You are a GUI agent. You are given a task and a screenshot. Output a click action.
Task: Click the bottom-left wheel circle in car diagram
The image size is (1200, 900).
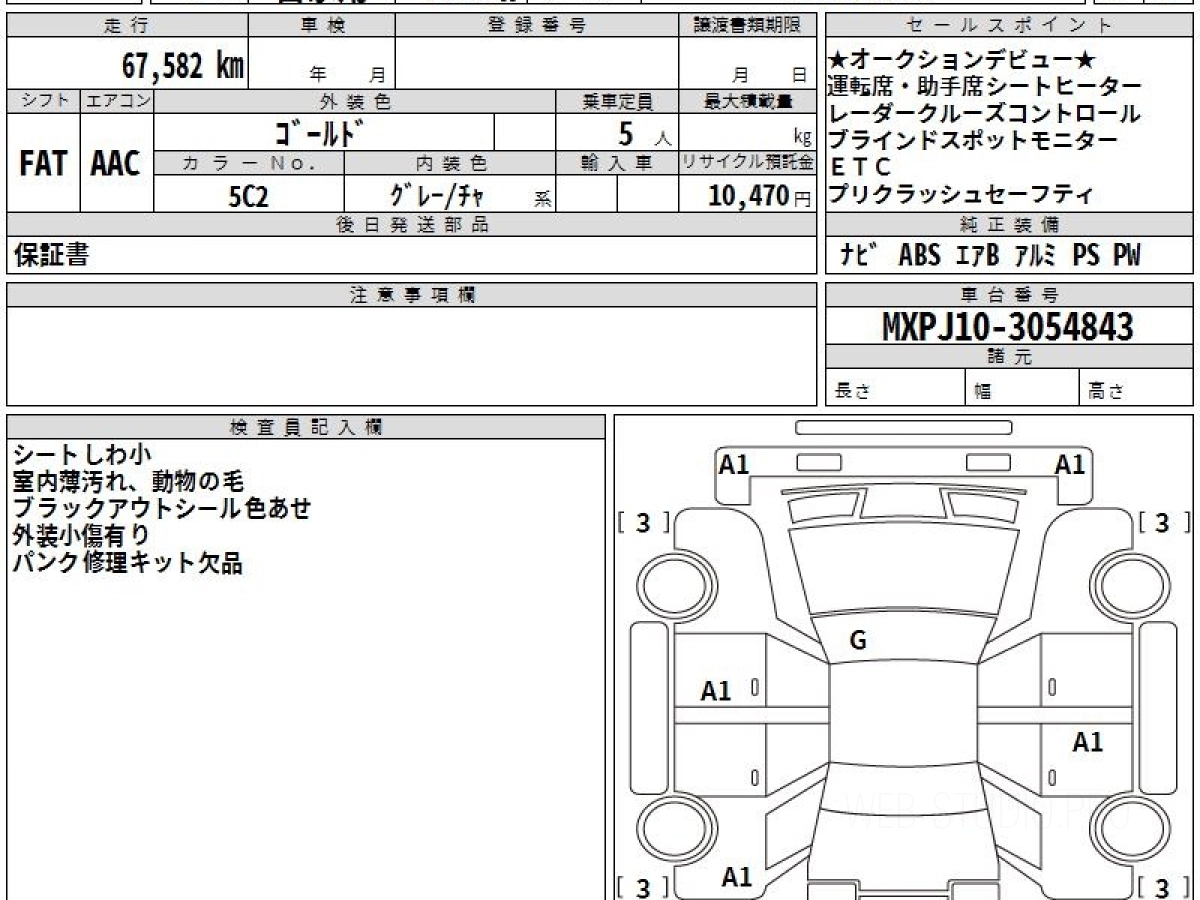[670, 829]
